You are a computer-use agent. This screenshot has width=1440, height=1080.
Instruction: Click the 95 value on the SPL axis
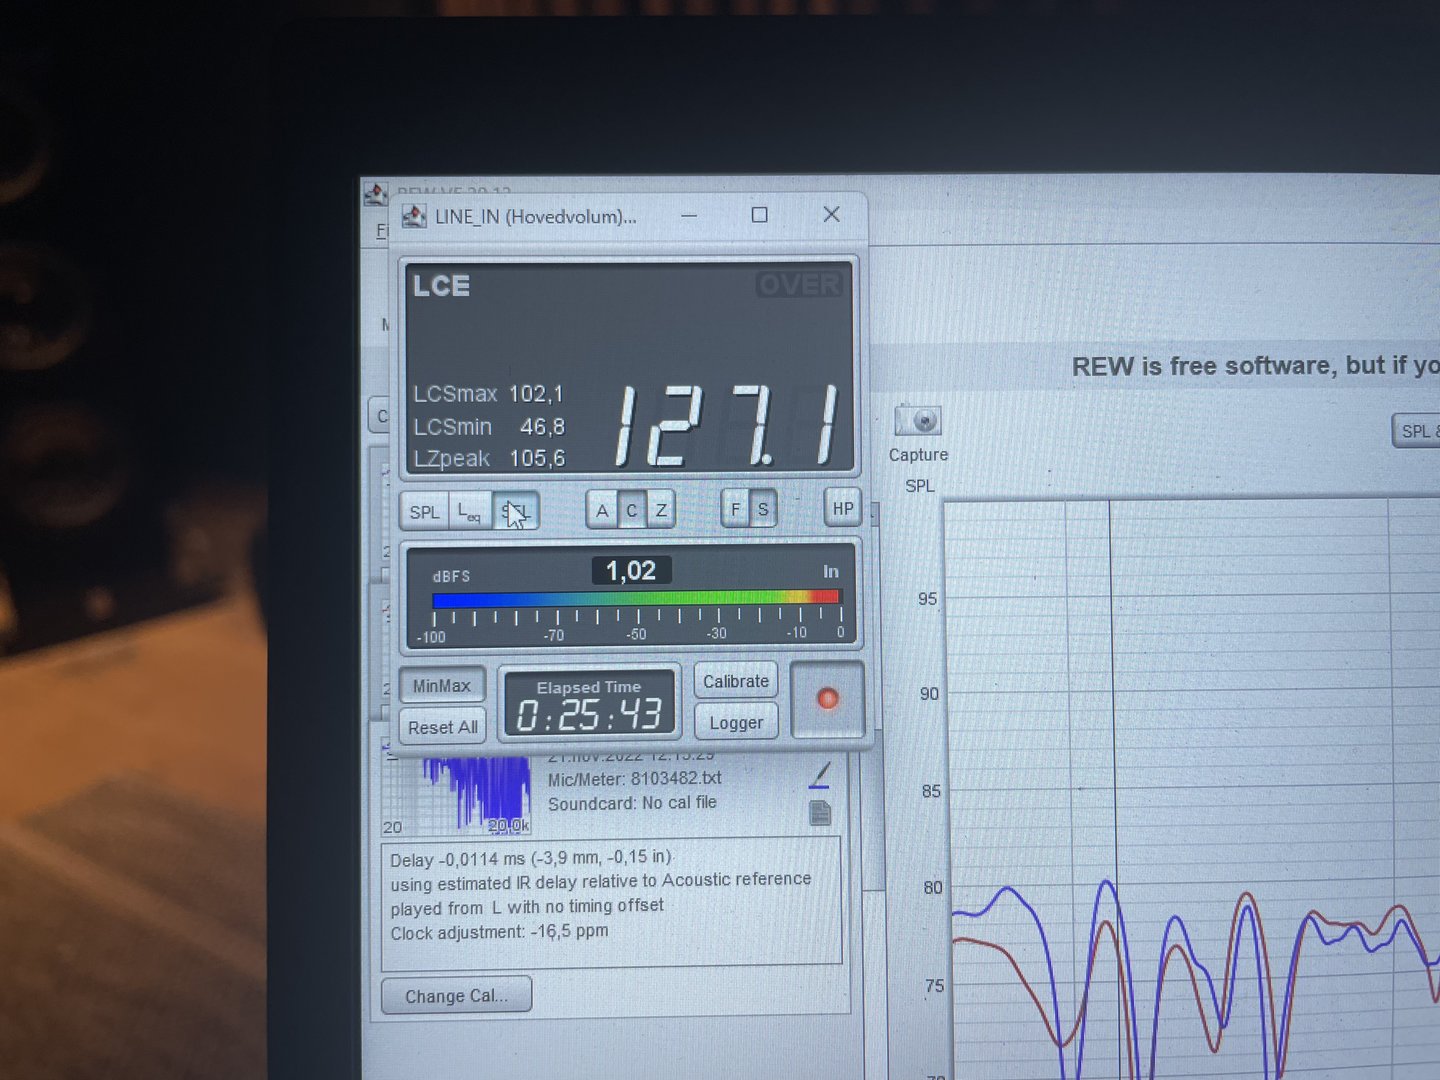pos(928,599)
